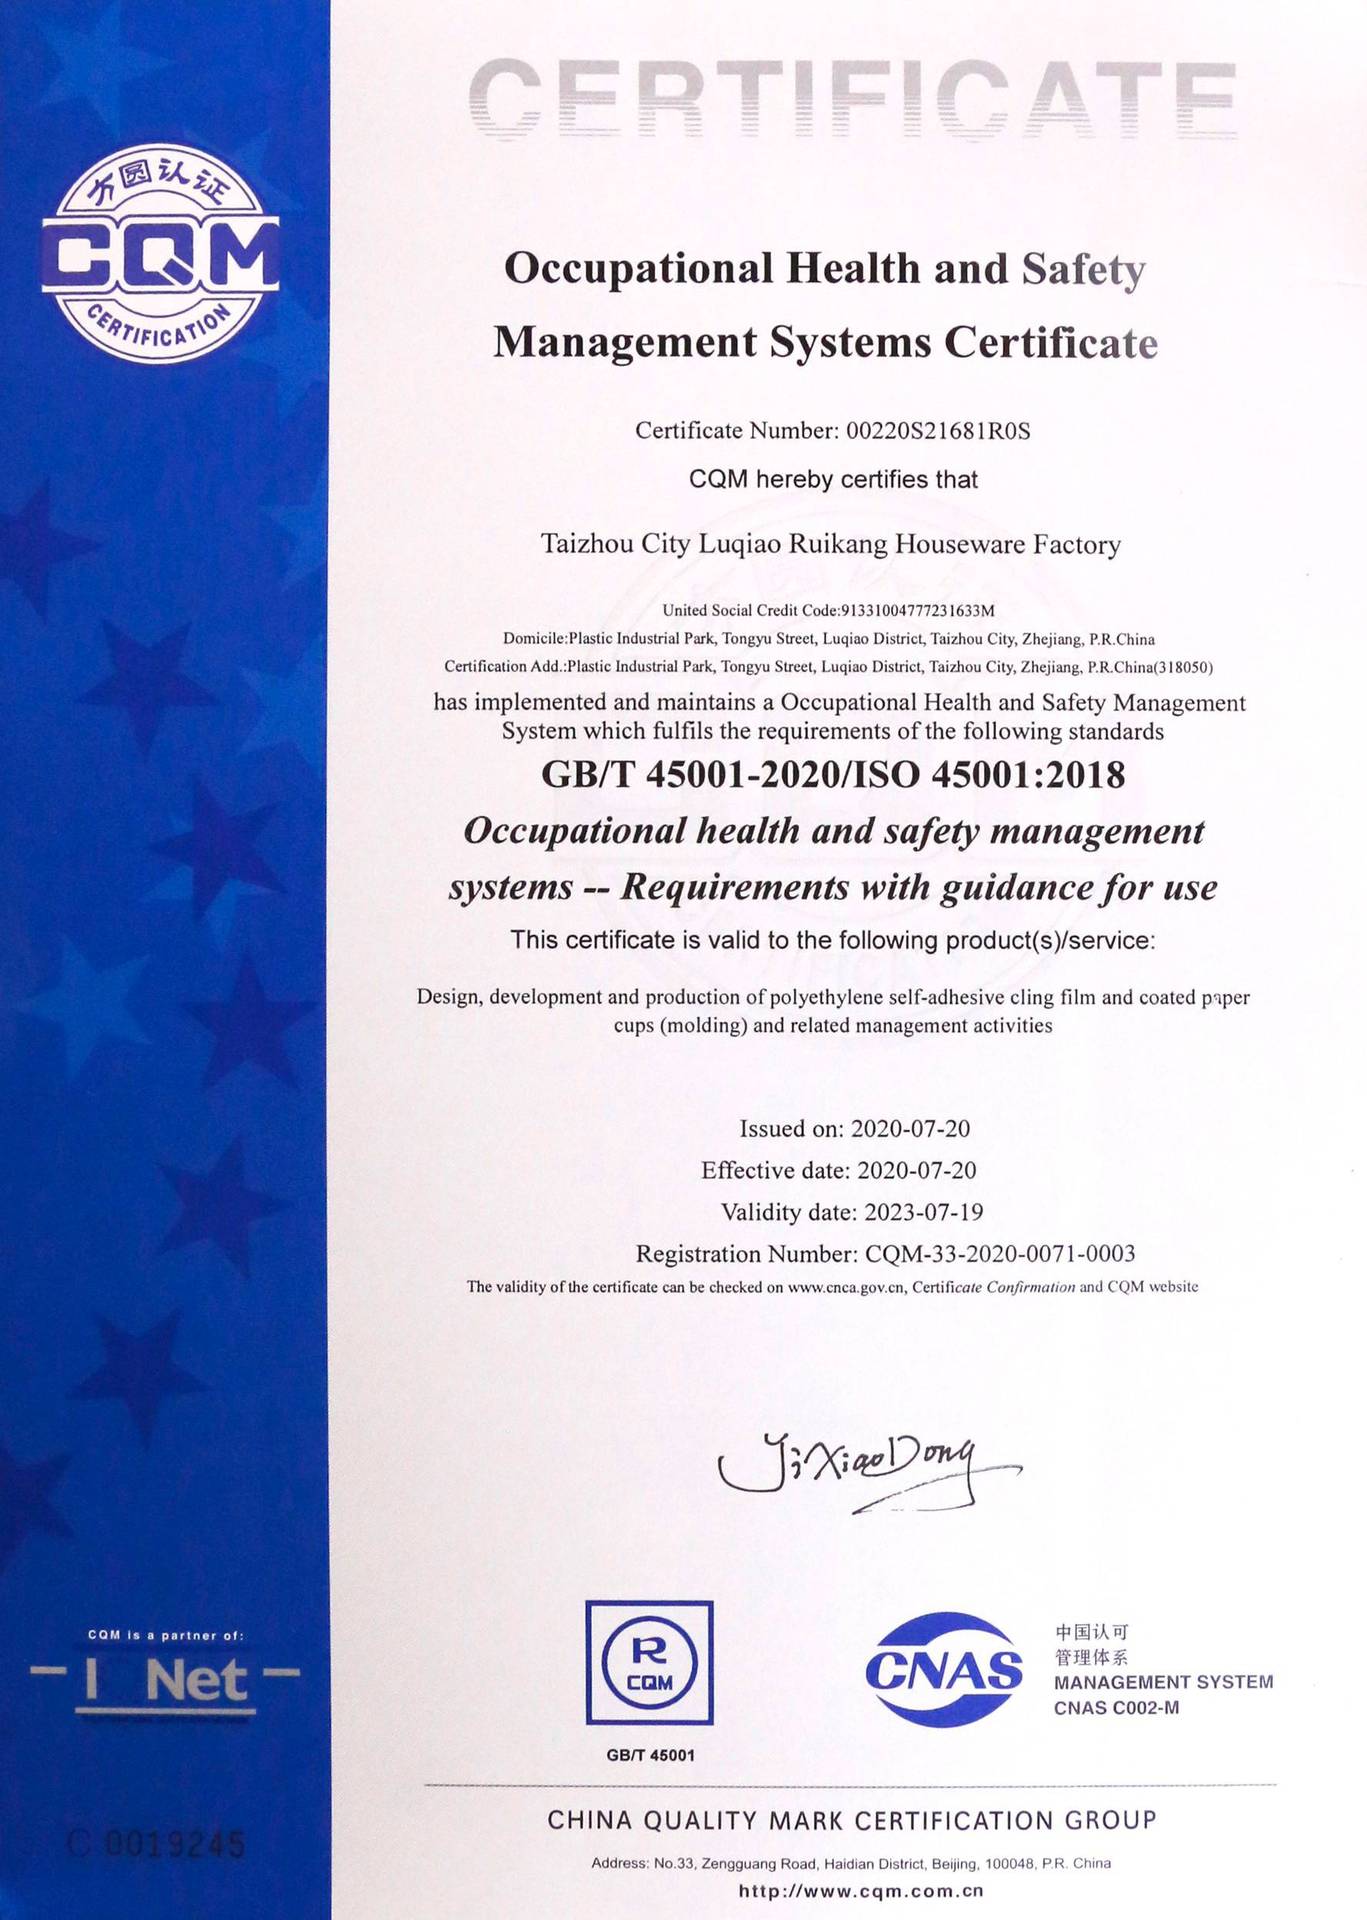Open the http://www.cqm.com.cn link

[x=861, y=1891]
